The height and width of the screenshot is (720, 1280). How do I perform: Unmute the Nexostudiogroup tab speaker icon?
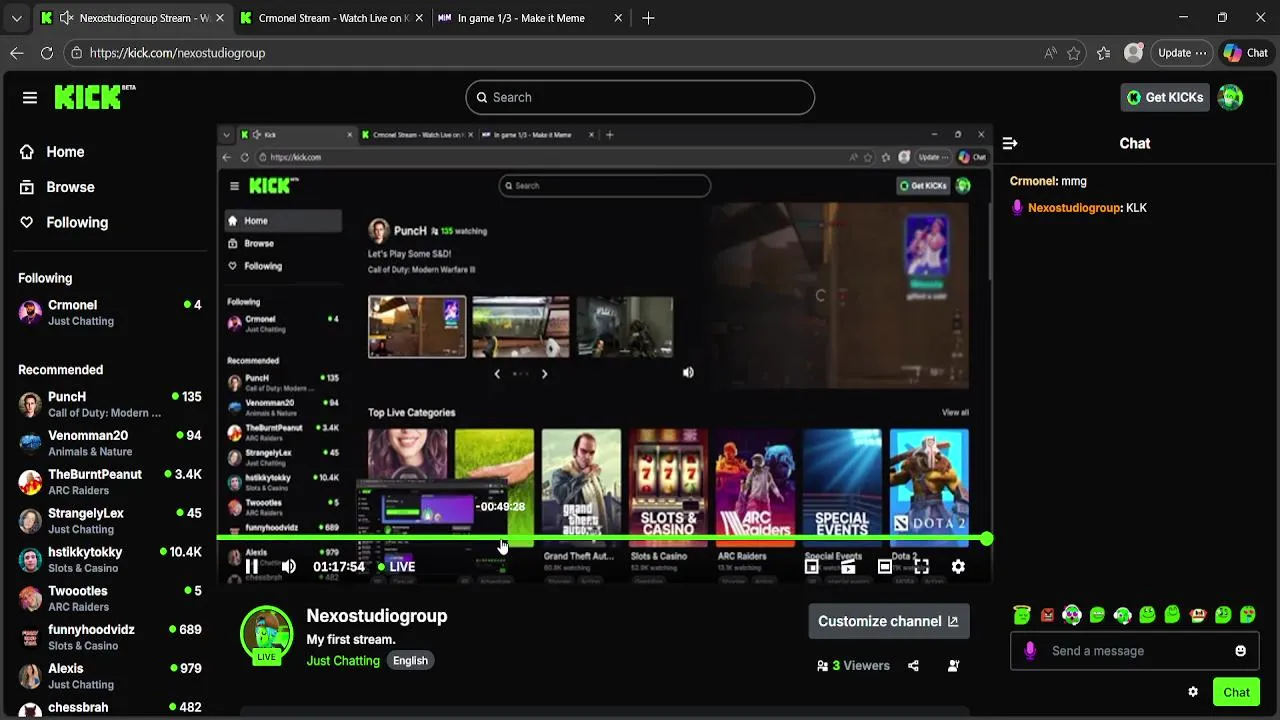pos(66,18)
